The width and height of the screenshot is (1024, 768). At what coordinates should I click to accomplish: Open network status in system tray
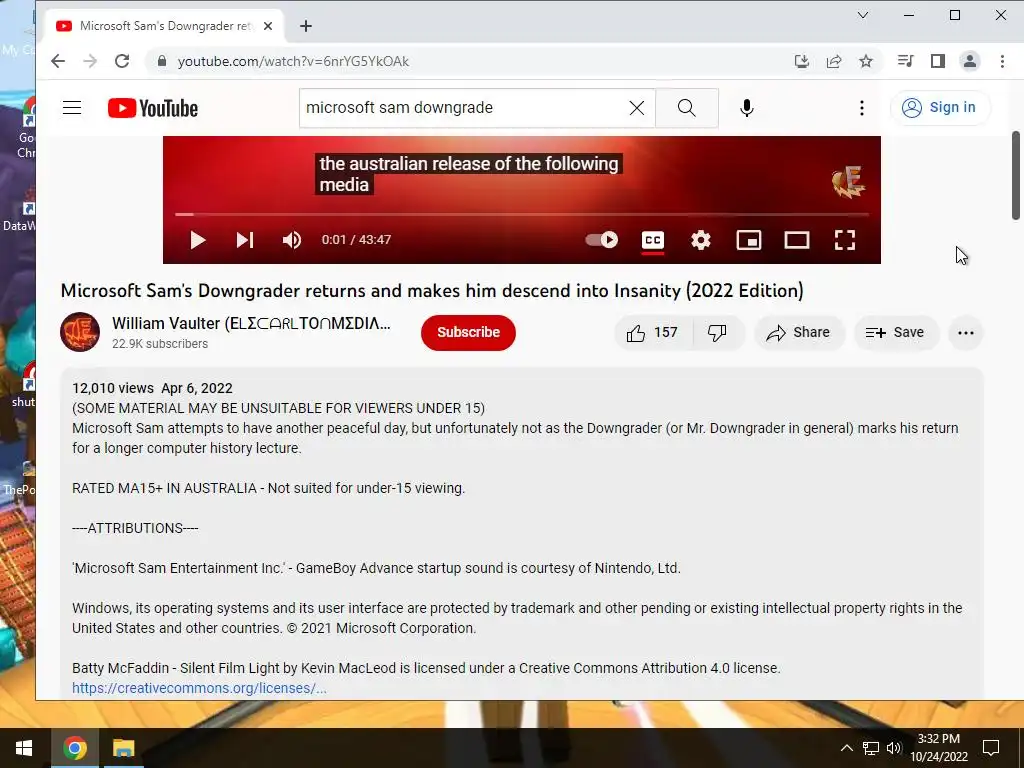pyautogui.click(x=871, y=748)
